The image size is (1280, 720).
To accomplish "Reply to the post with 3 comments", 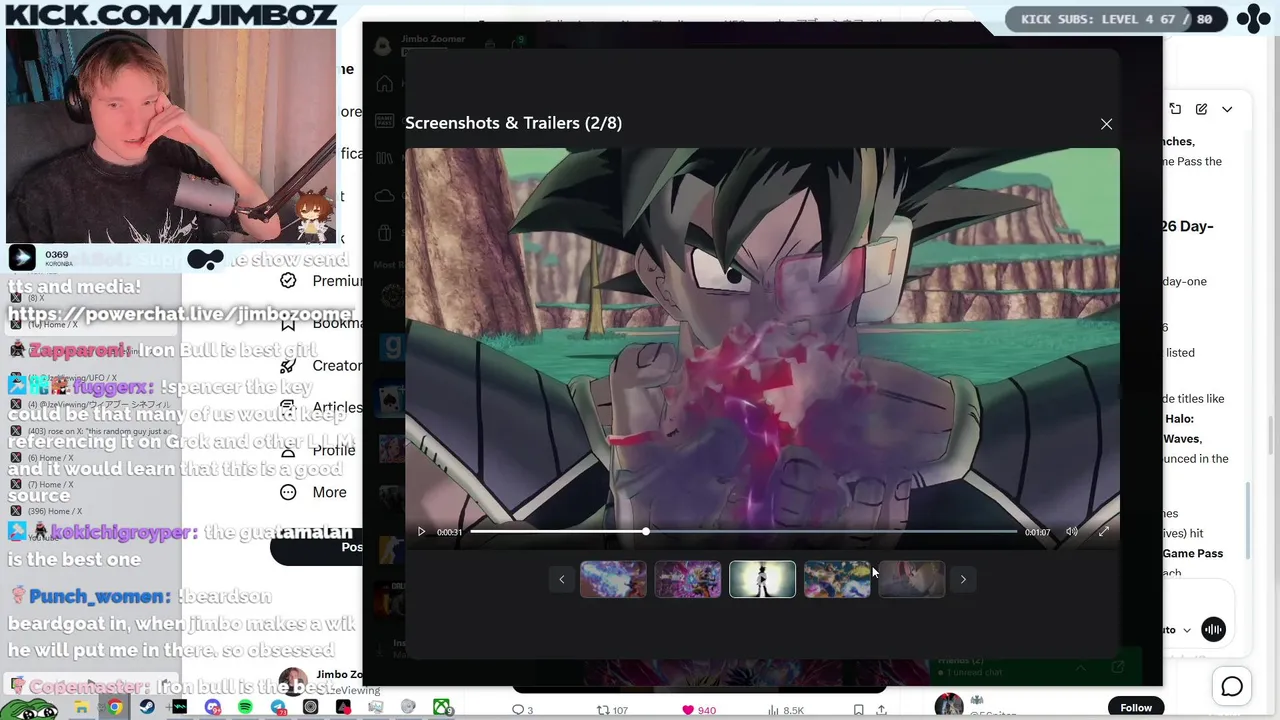I will [522, 710].
